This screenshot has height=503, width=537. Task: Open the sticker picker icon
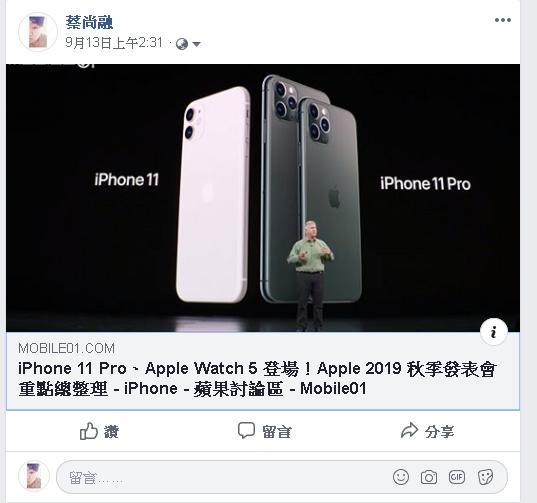click(x=485, y=477)
